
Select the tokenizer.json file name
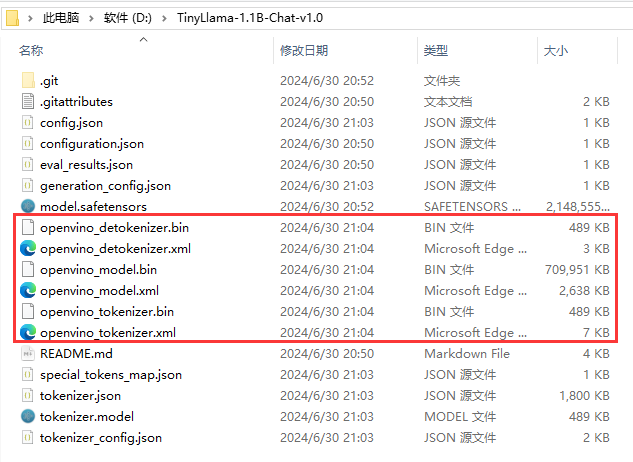coord(80,396)
